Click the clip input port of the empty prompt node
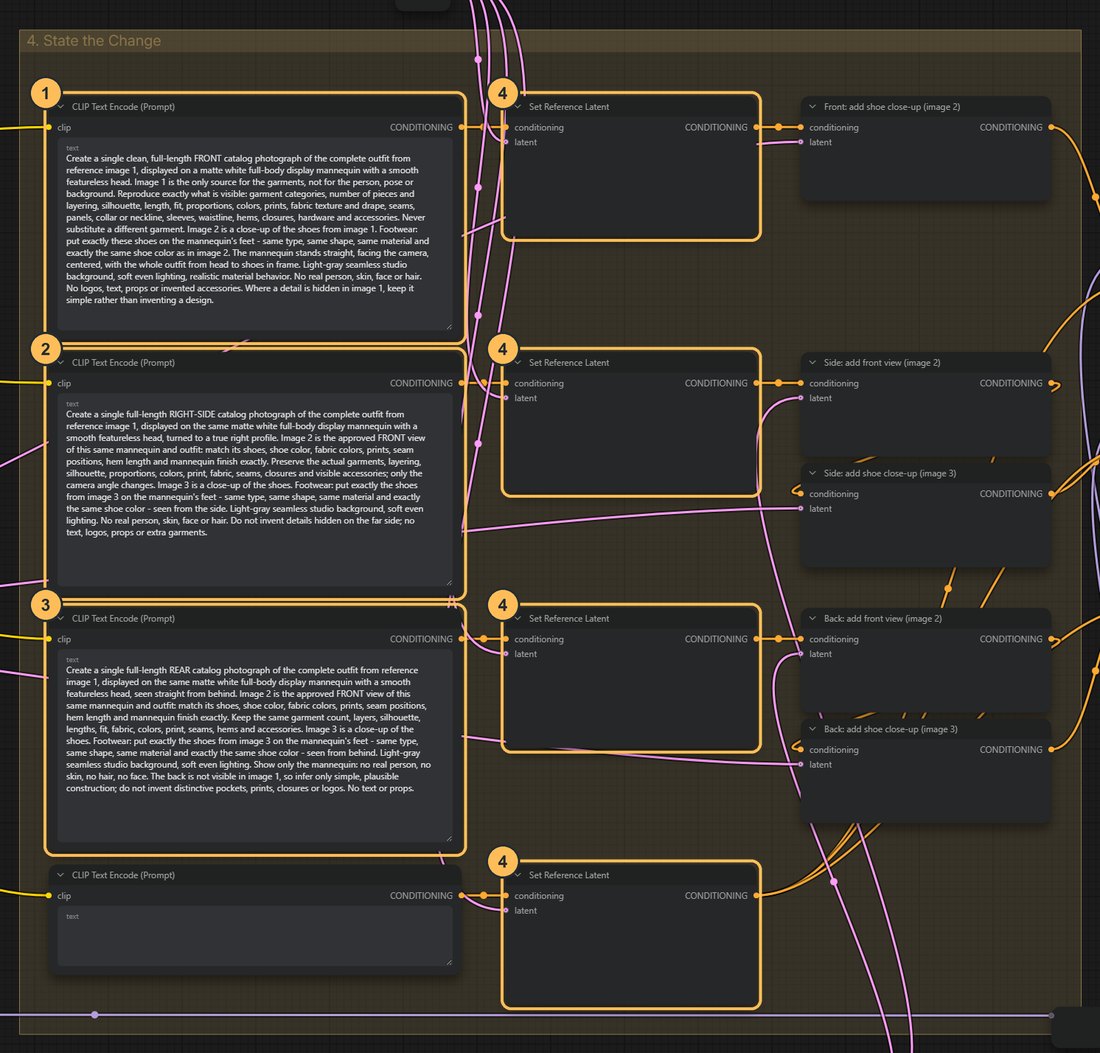This screenshot has height=1053, width=1100. [48, 896]
